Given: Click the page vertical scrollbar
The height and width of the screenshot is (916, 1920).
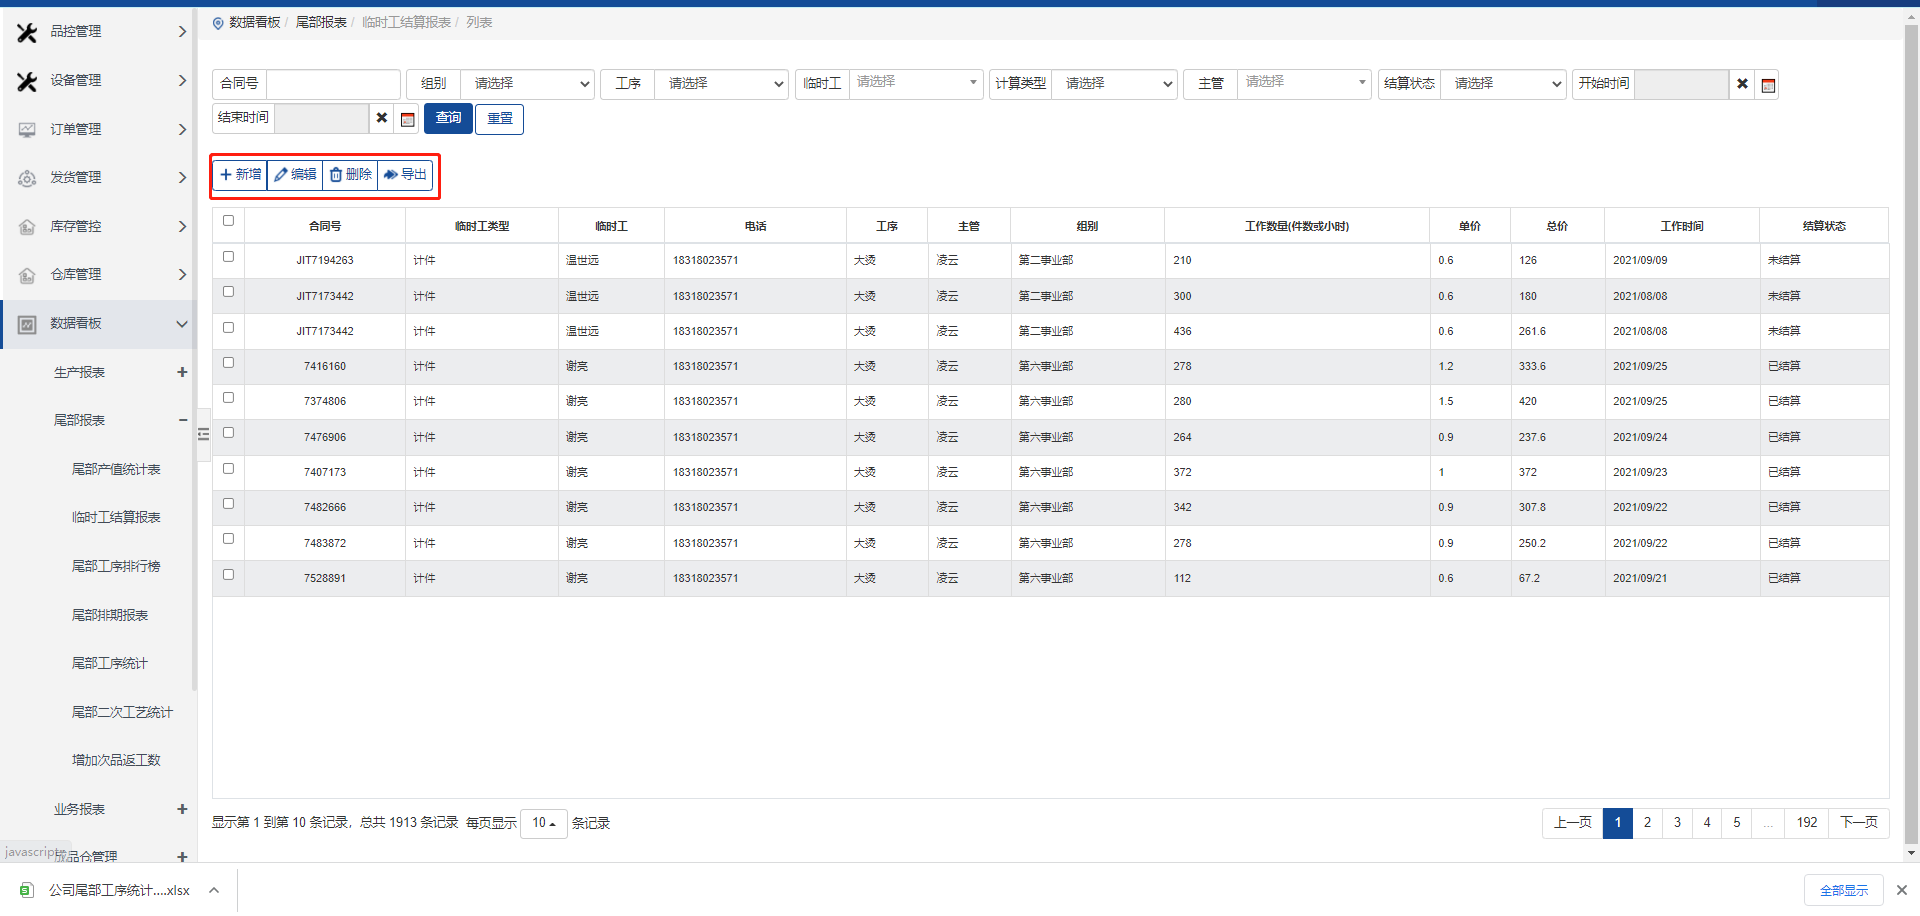Looking at the screenshot, I should (x=1911, y=400).
